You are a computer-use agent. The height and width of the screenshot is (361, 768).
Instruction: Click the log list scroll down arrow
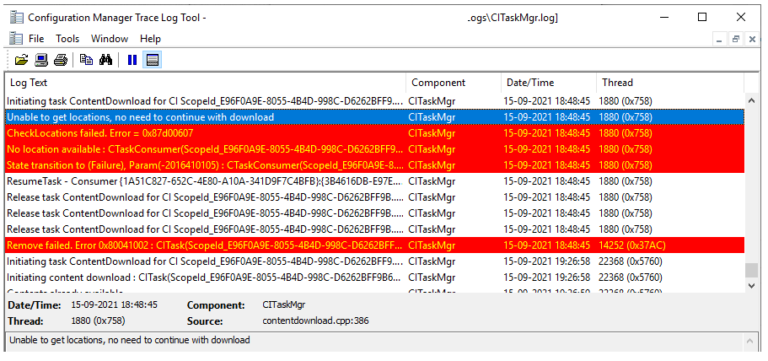[x=750, y=285]
